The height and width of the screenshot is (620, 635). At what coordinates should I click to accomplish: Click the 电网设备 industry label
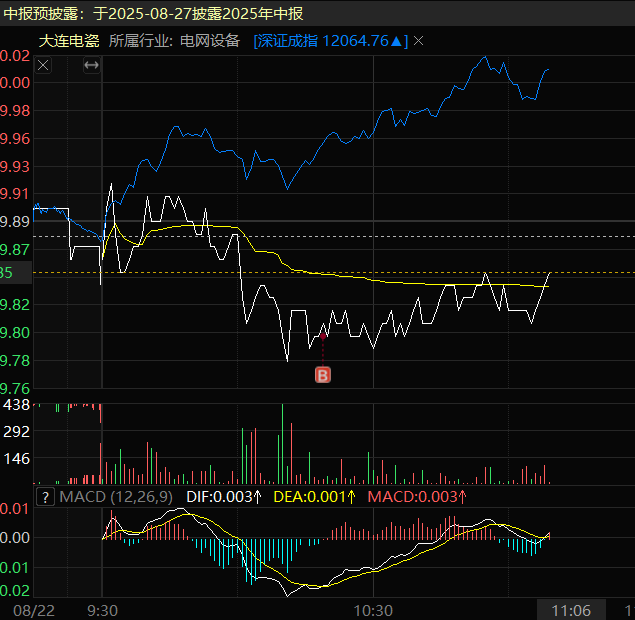pos(210,41)
